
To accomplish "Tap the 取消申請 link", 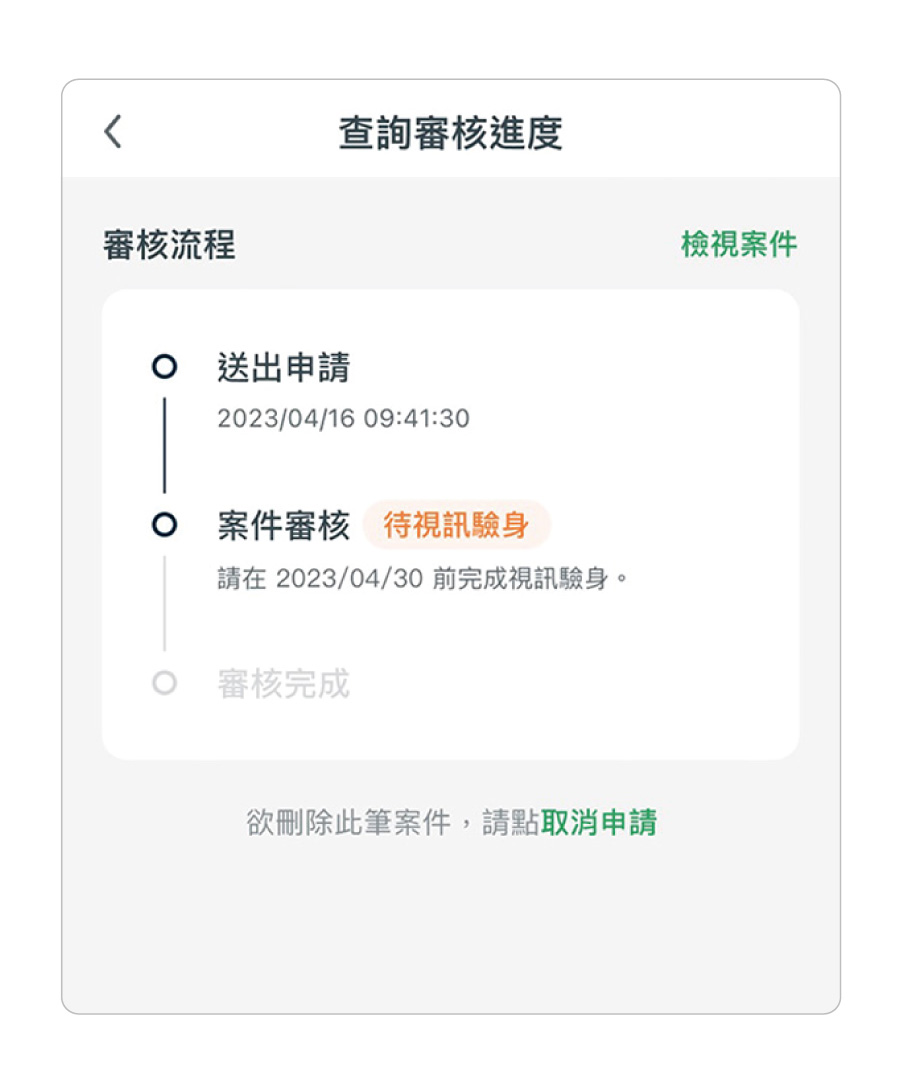I will [x=599, y=823].
